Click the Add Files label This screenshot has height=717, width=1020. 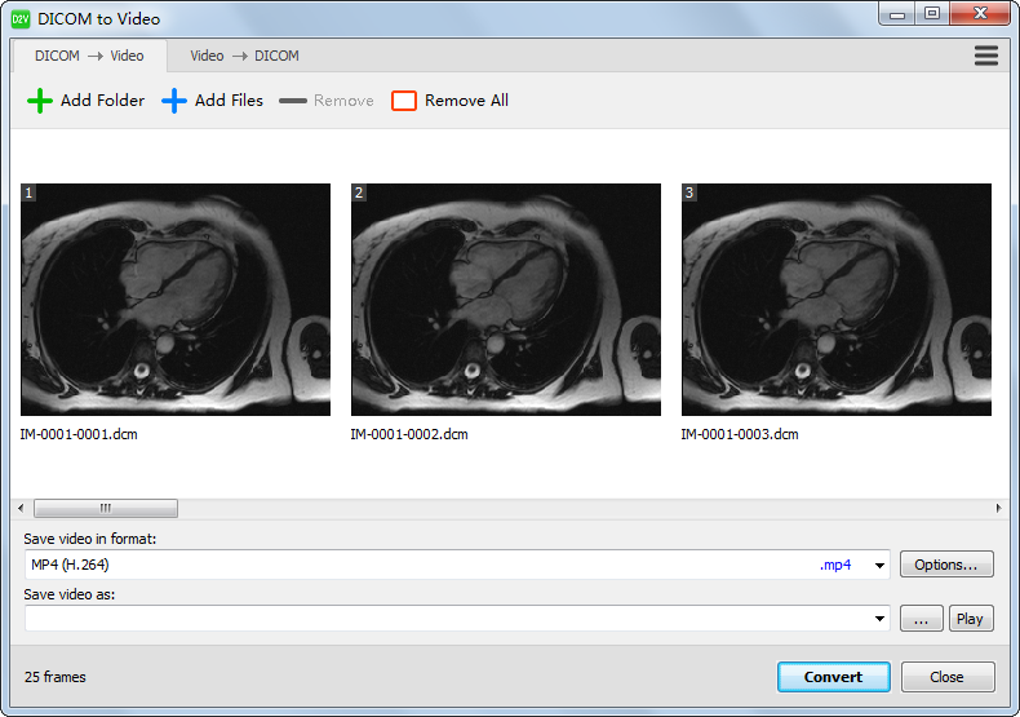click(229, 100)
